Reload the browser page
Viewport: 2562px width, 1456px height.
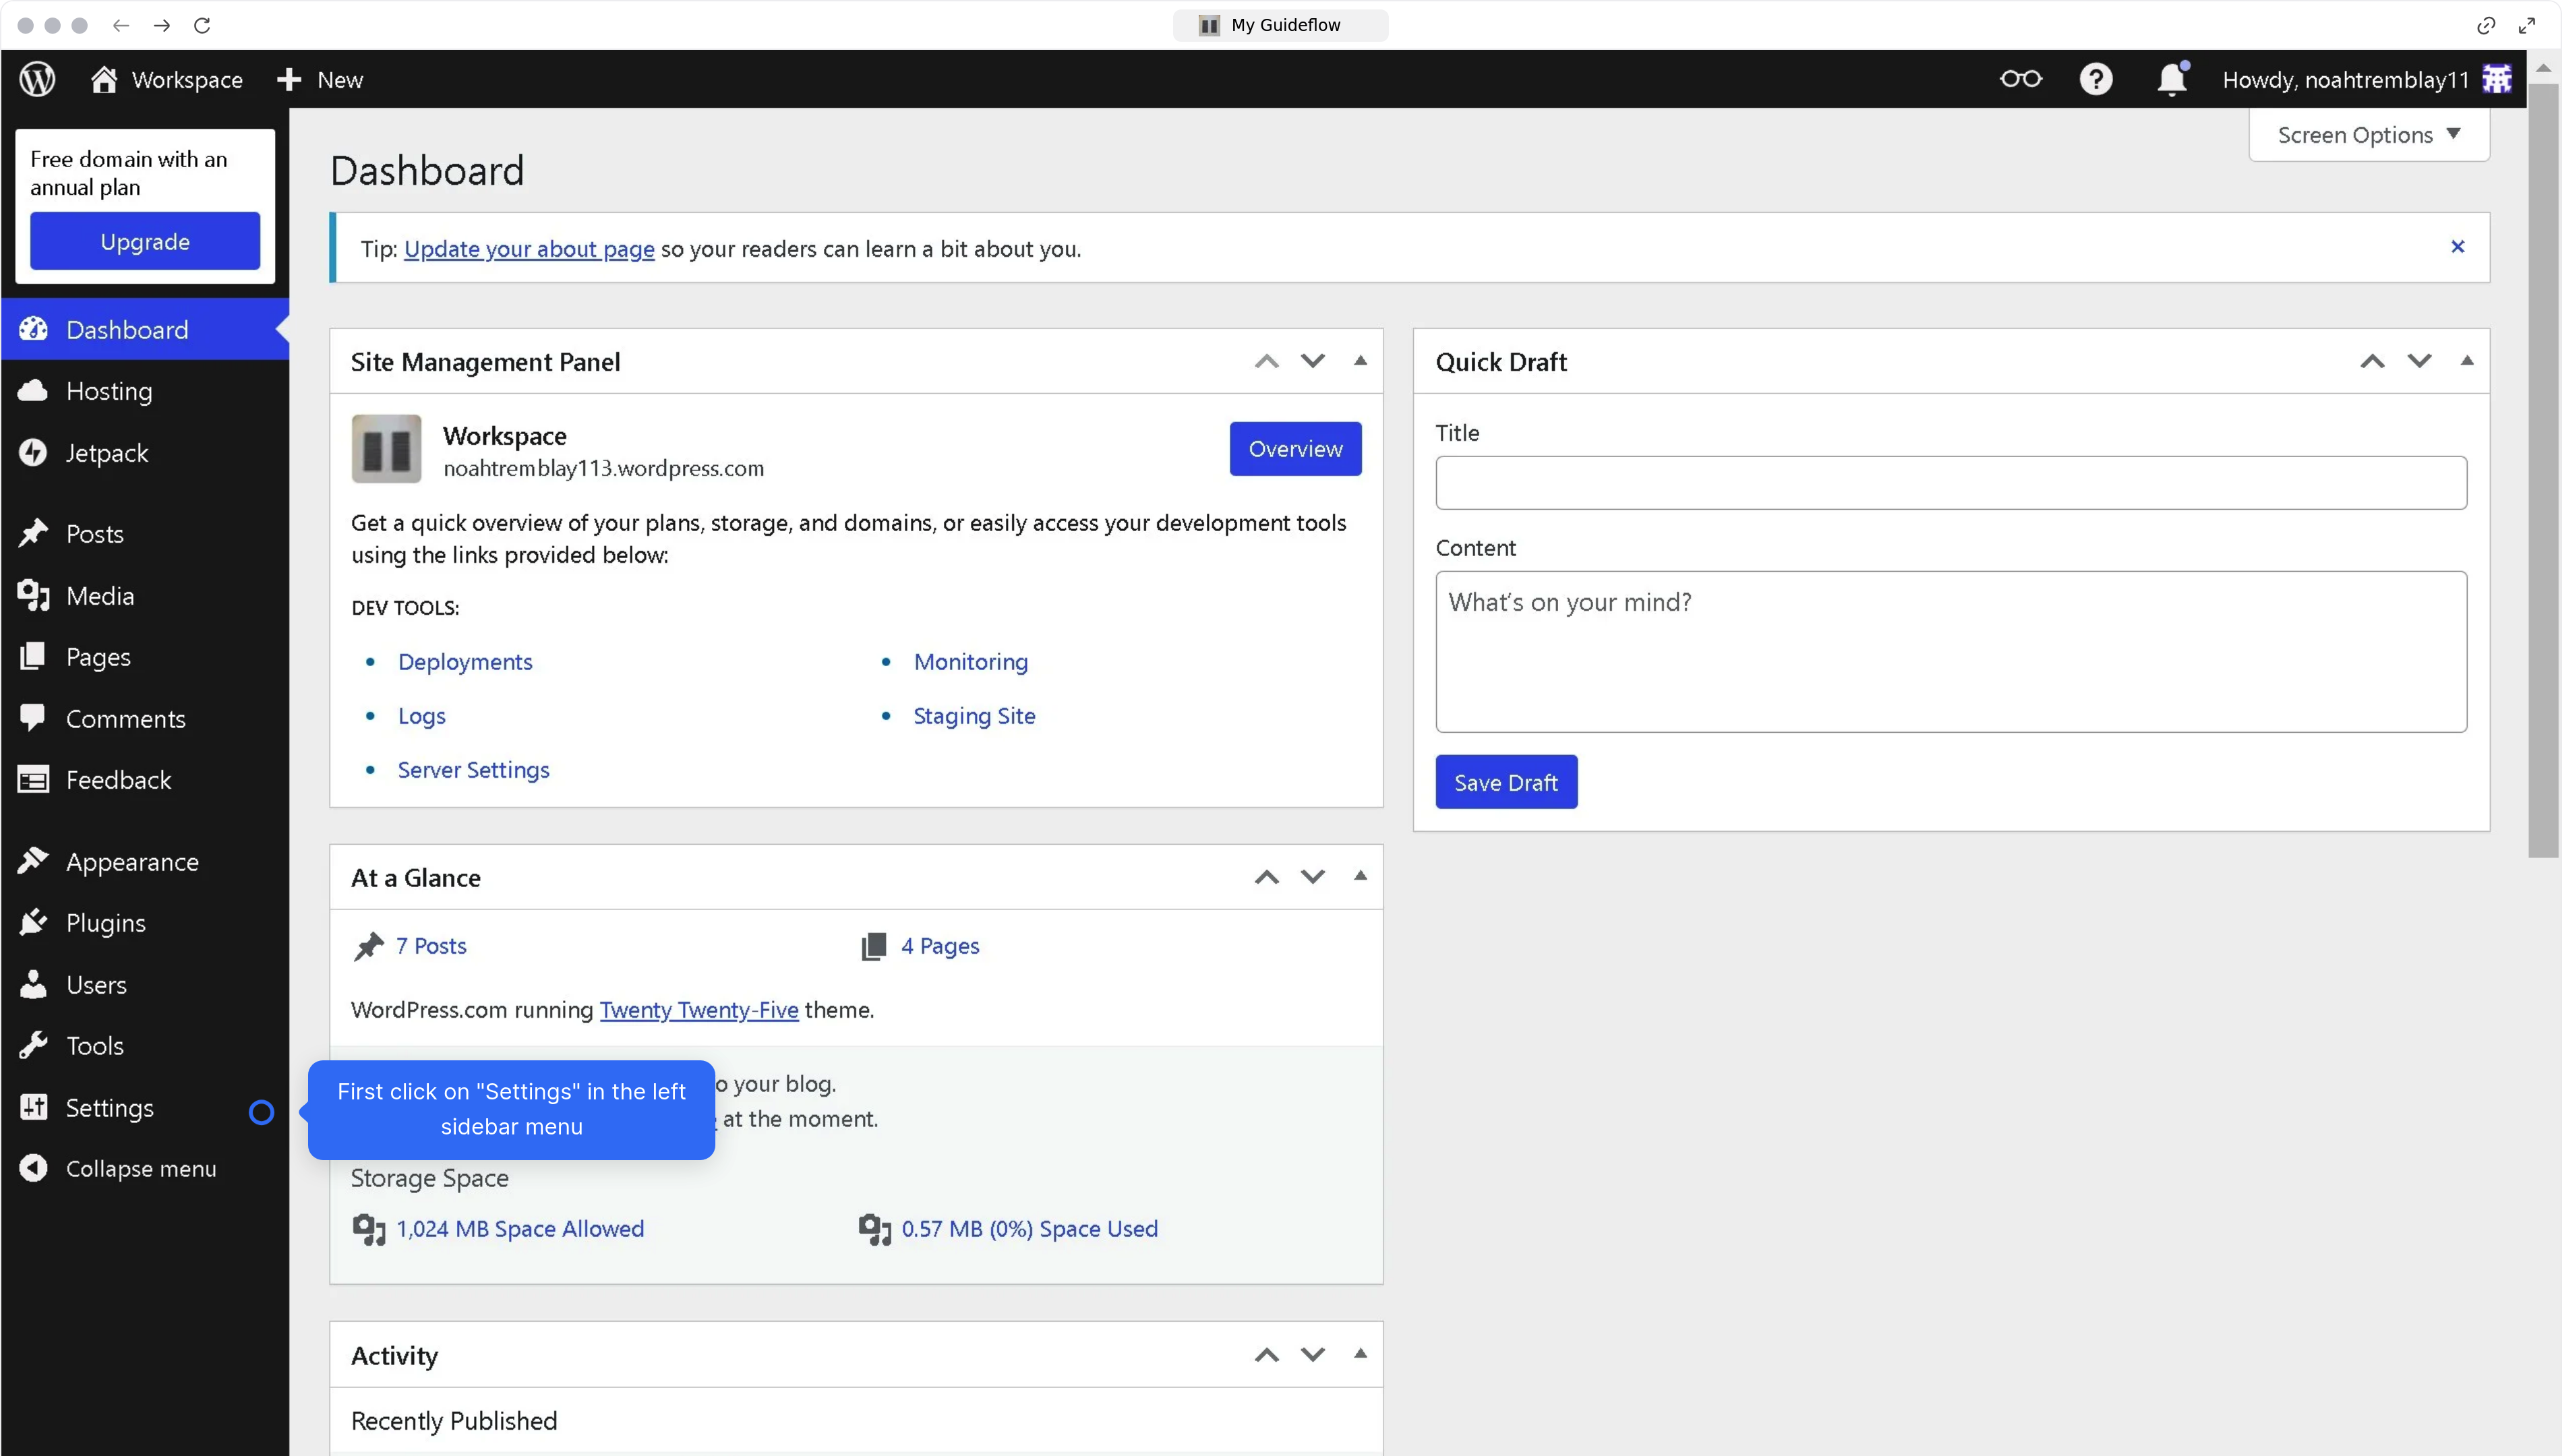click(x=202, y=25)
